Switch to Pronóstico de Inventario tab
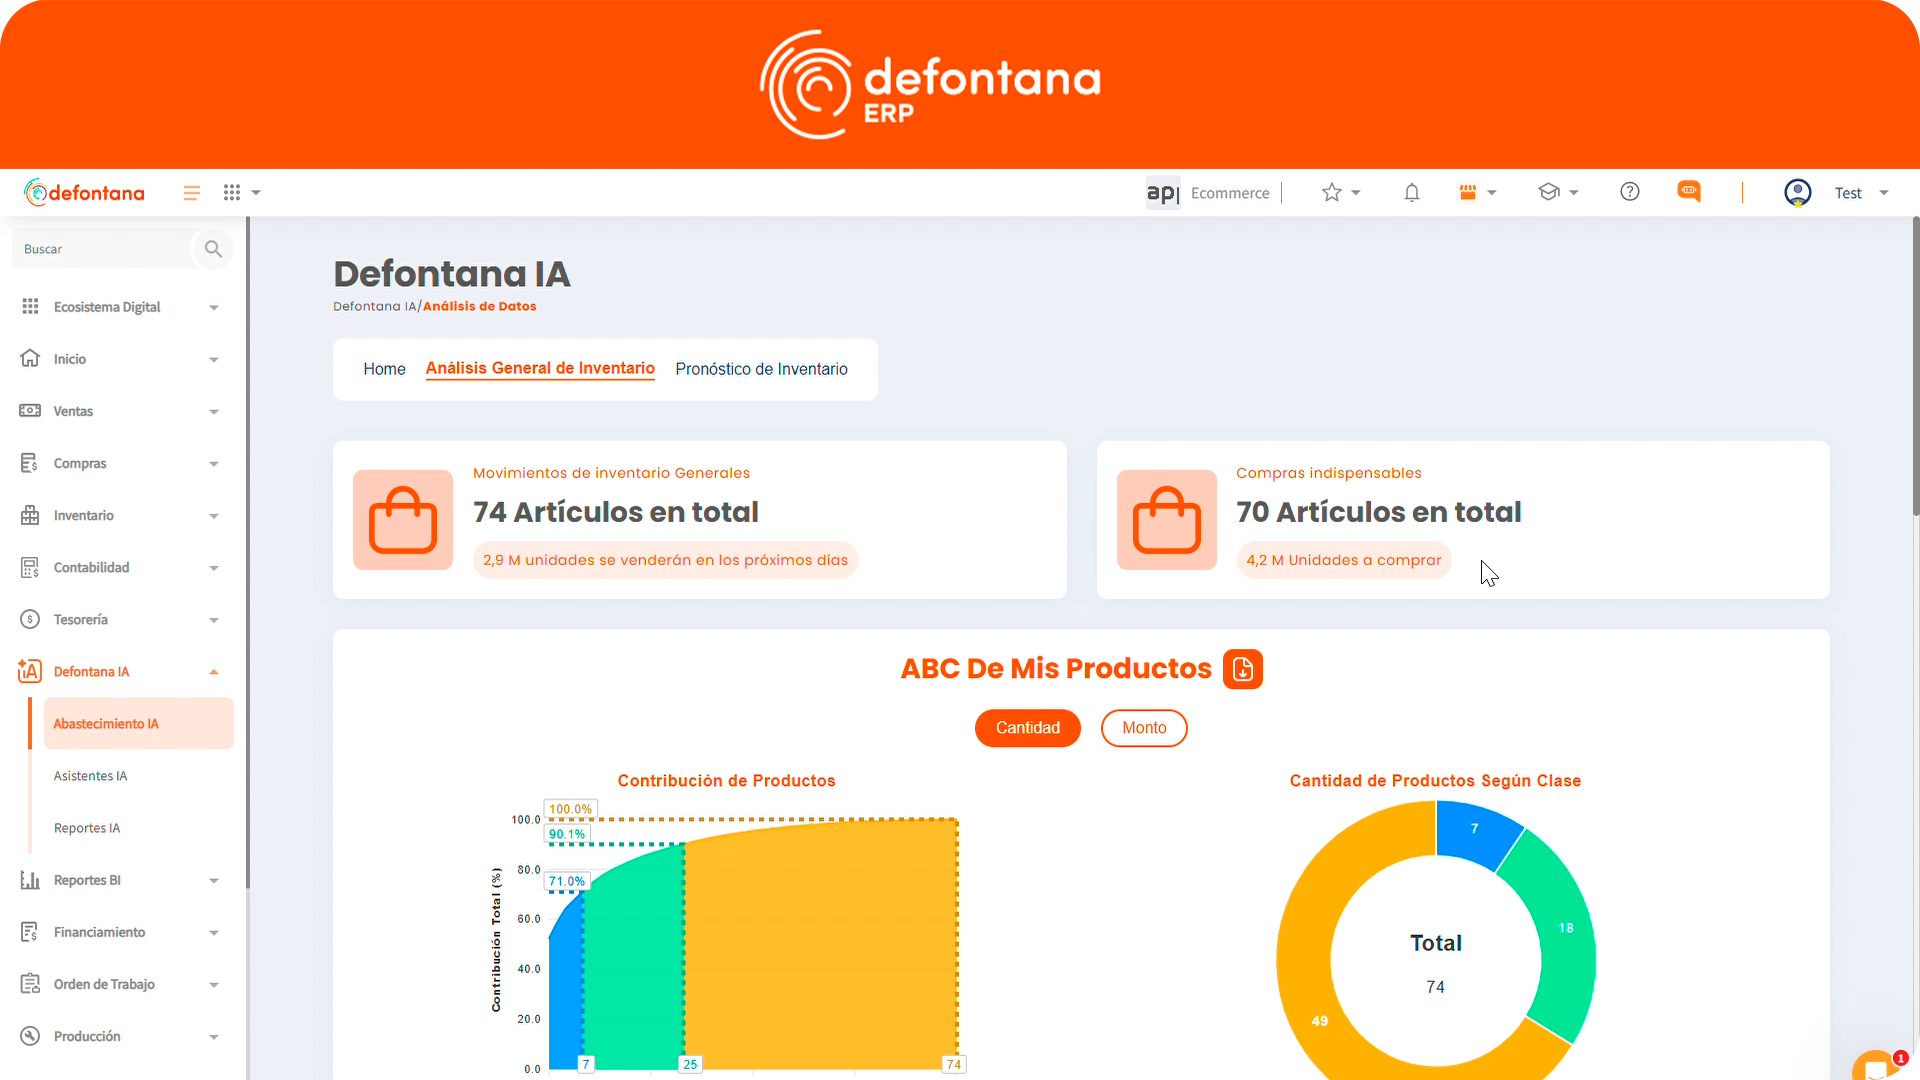Screen dimensions: 1920x1080 [x=761, y=369]
